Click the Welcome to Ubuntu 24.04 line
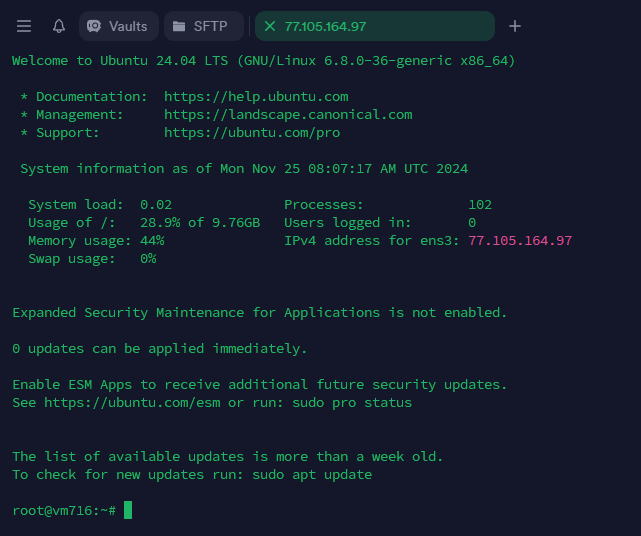Image resolution: width=641 pixels, height=536 pixels. [x=264, y=61]
